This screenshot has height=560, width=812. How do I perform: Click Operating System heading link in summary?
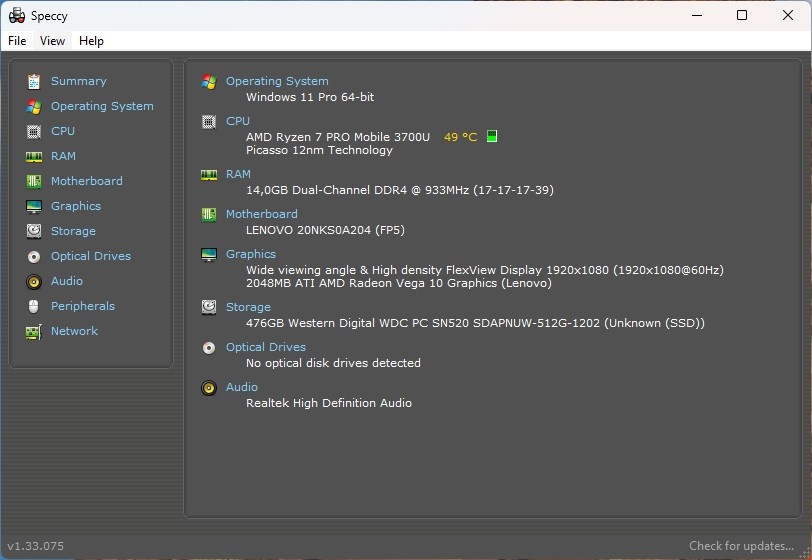pos(277,81)
